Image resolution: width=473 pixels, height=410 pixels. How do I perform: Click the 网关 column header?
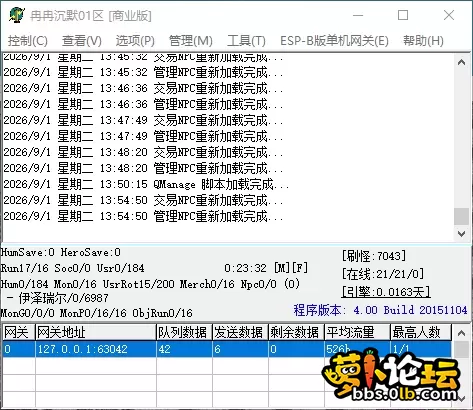[x=19, y=332]
